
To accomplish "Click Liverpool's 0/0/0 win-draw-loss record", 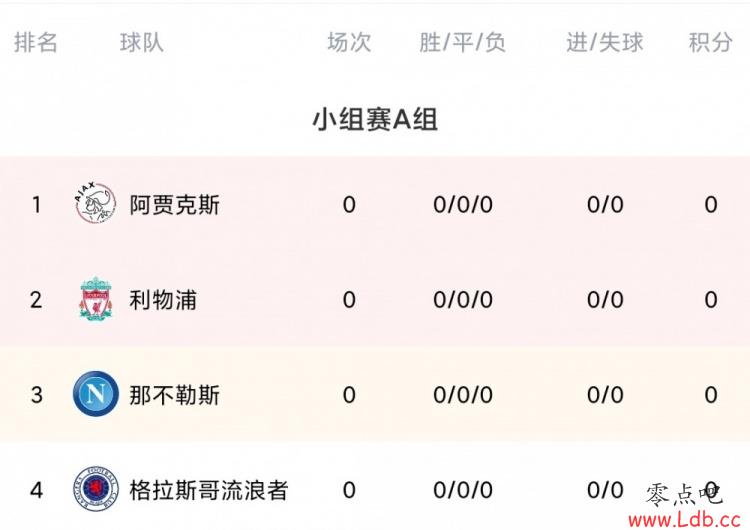I will (463, 300).
